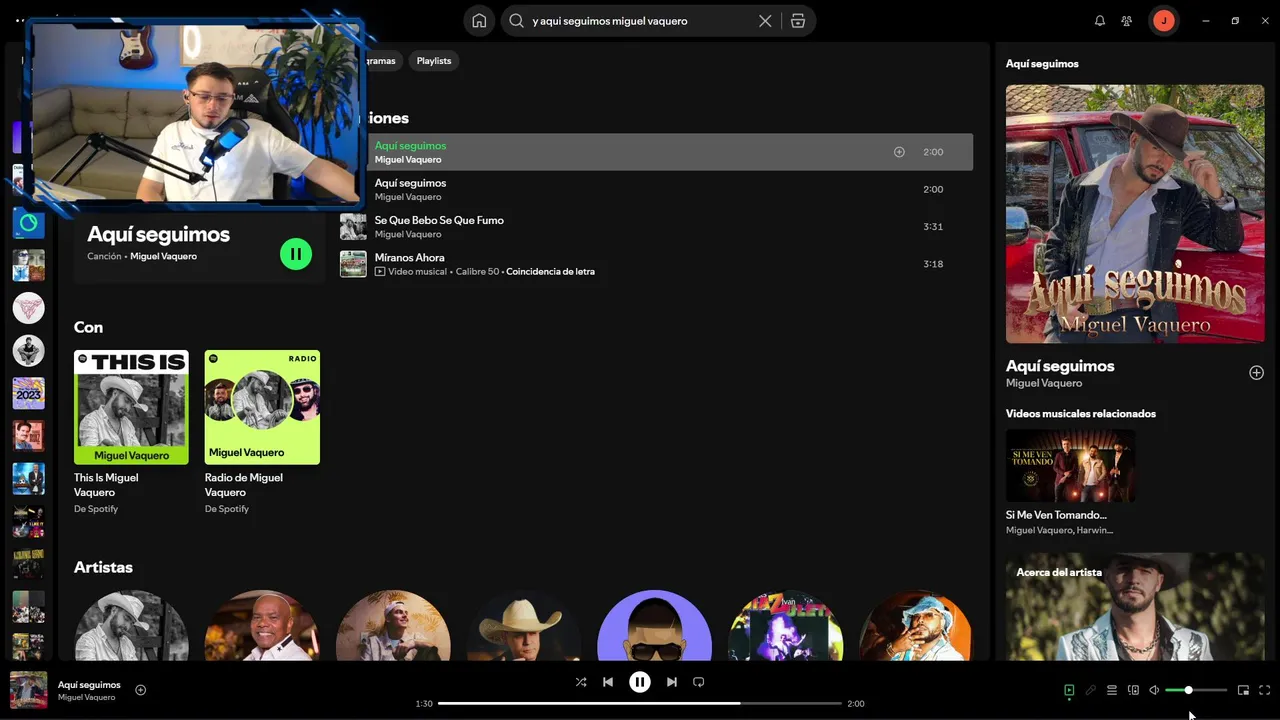Add current track to Liked from bottom bar
Viewport: 1280px width, 720px height.
tap(140, 690)
